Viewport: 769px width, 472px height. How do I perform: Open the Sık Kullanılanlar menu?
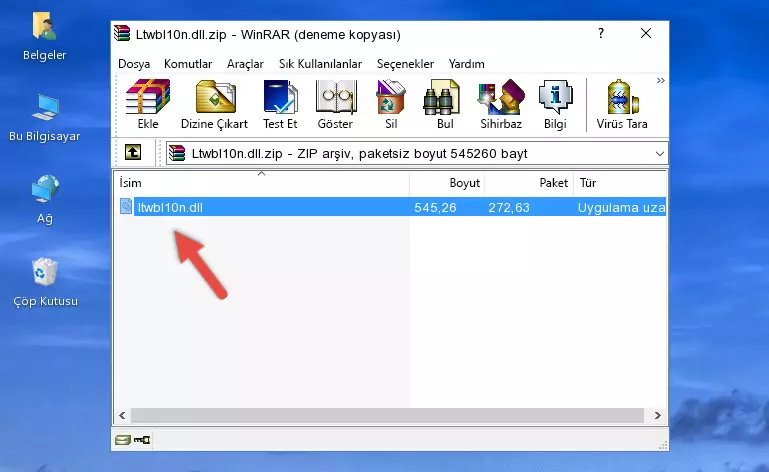coord(320,64)
